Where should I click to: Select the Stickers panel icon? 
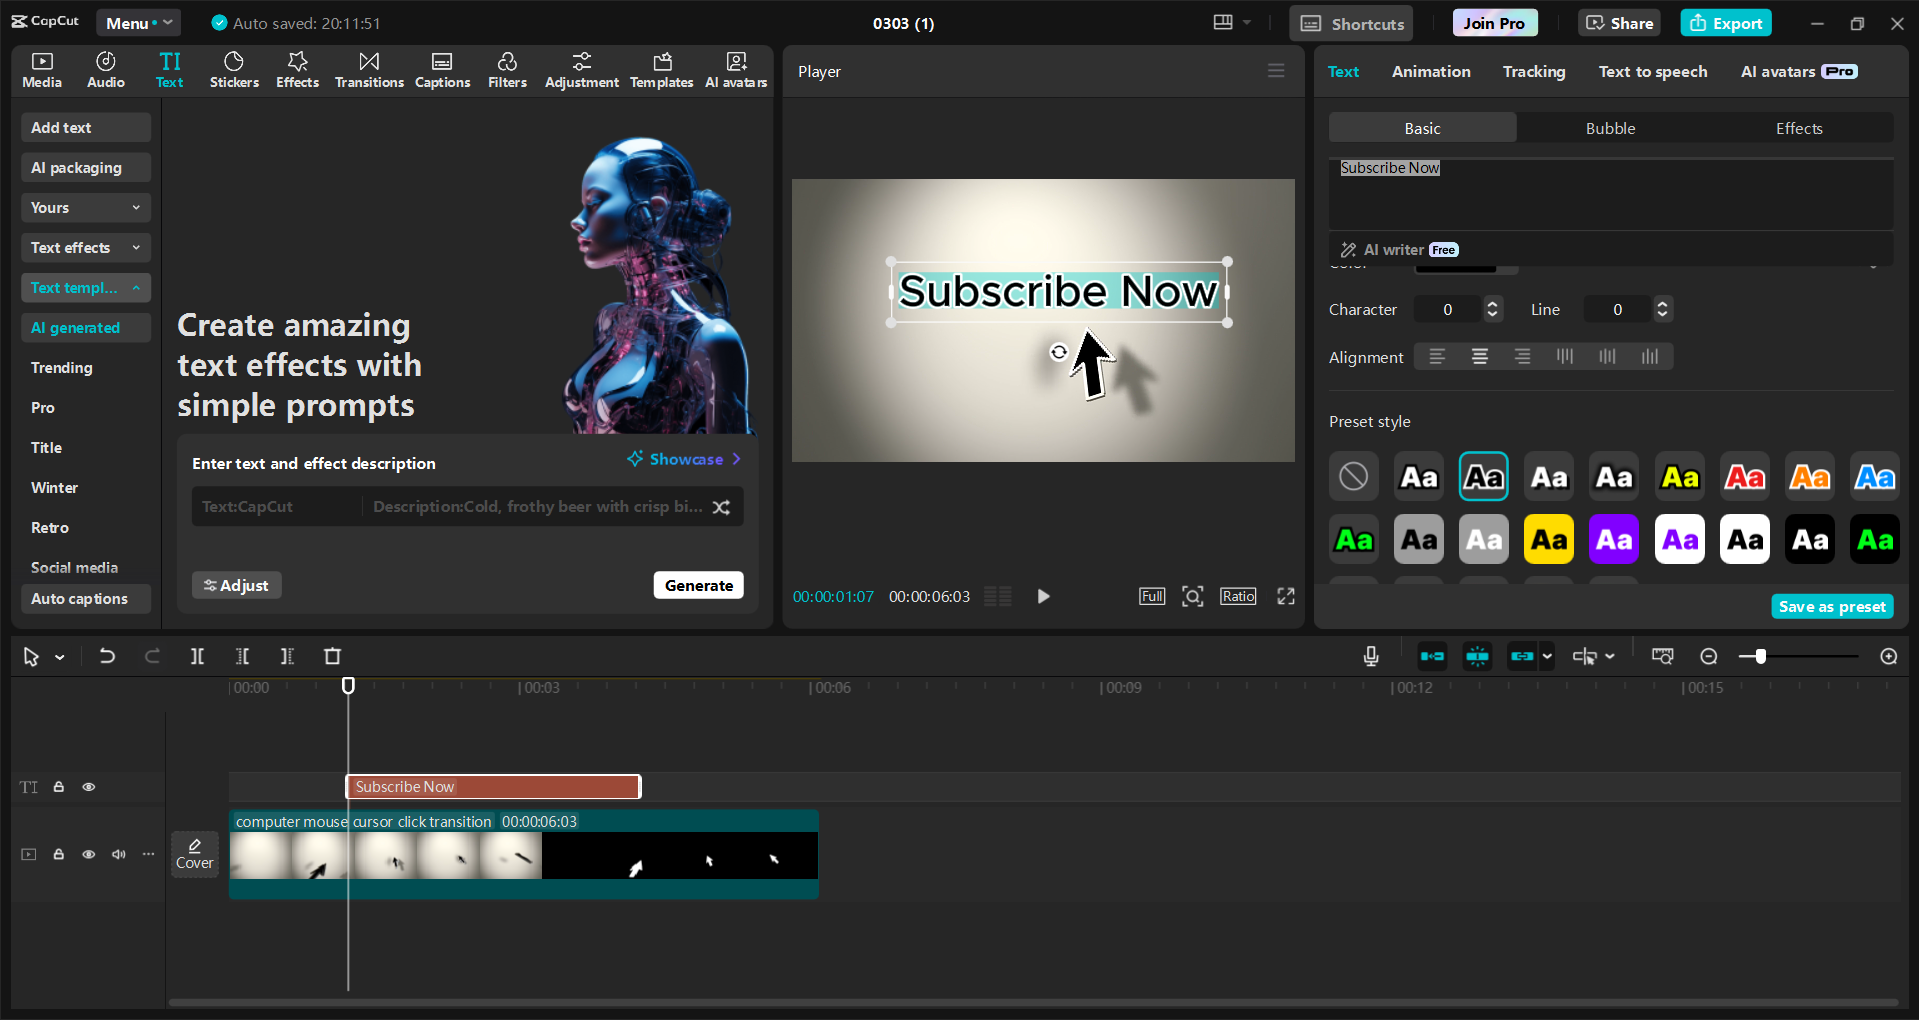coord(234,70)
